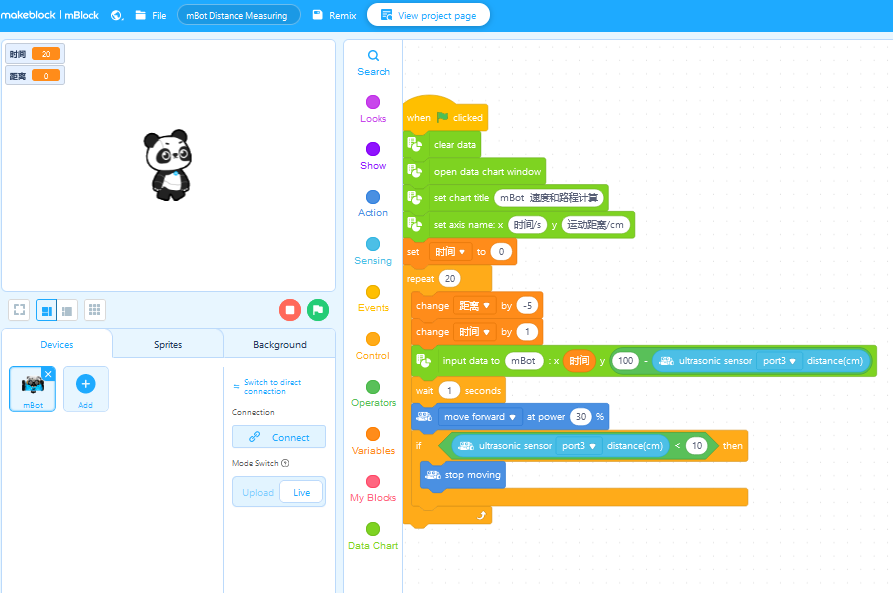Edit the project name mBot Distance Measuring

click(239, 15)
